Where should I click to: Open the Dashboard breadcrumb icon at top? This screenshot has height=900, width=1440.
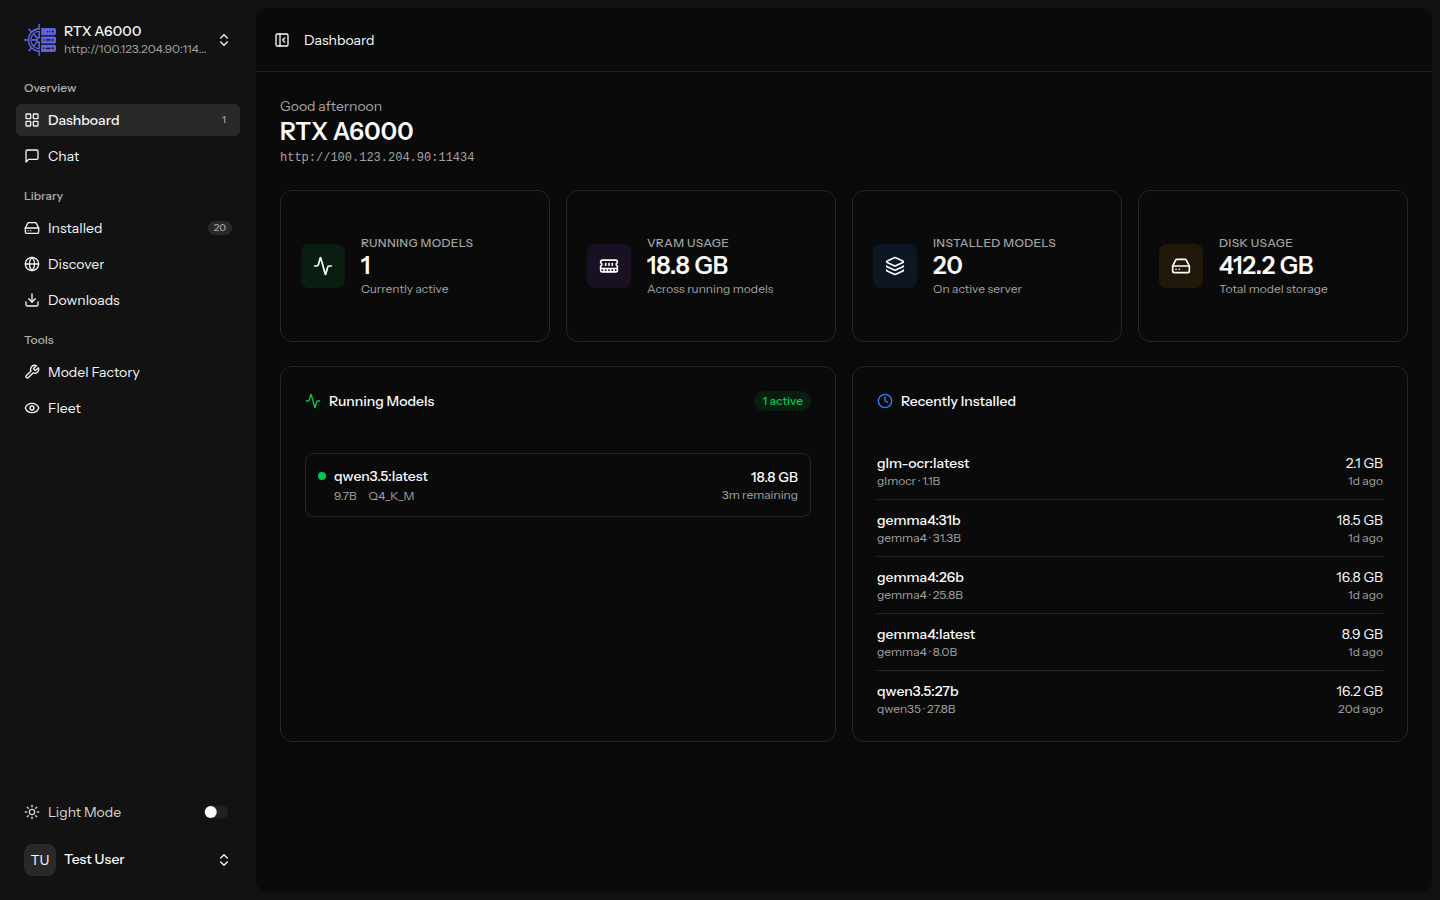(x=282, y=40)
